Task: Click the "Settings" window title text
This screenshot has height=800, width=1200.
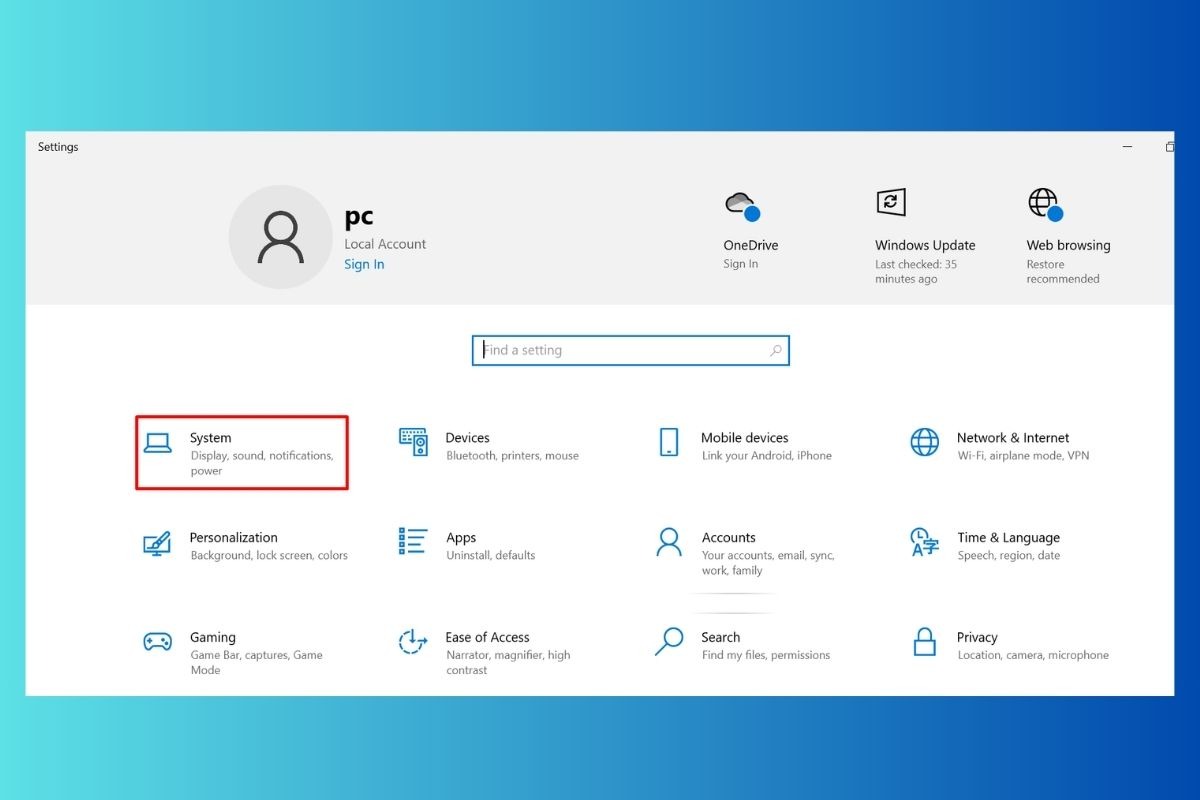Action: (x=58, y=147)
